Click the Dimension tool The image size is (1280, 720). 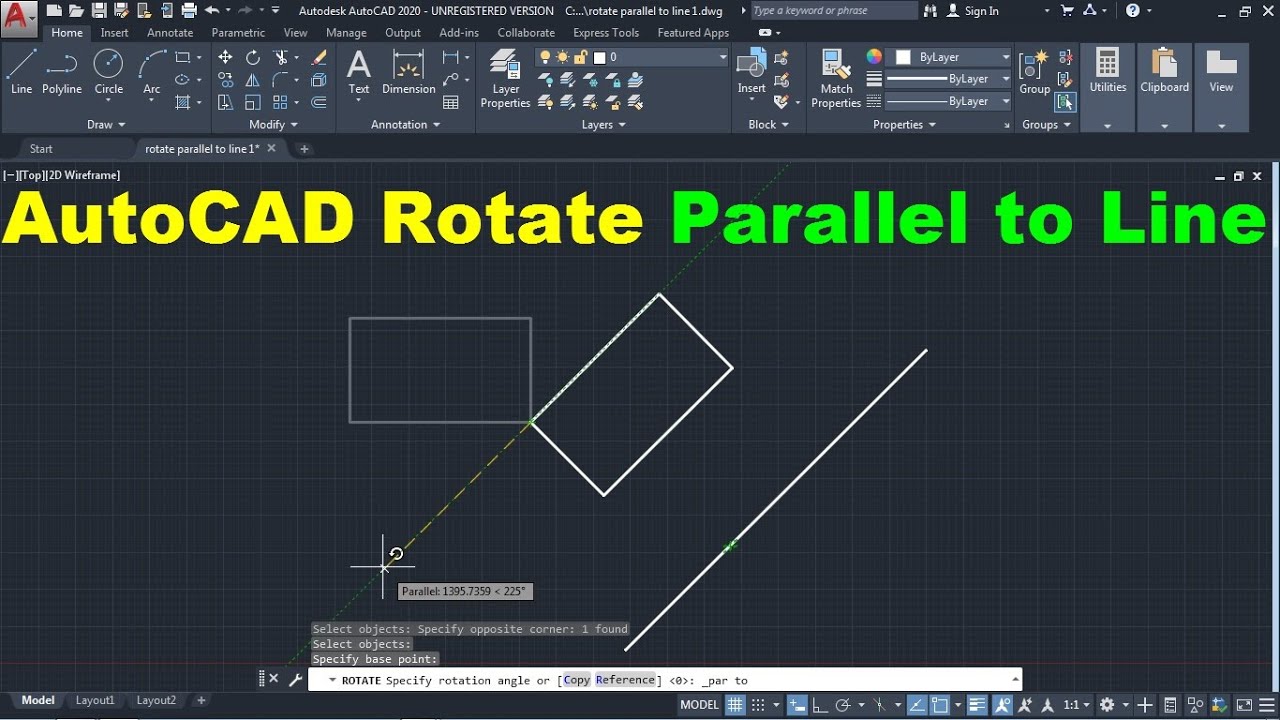(408, 72)
